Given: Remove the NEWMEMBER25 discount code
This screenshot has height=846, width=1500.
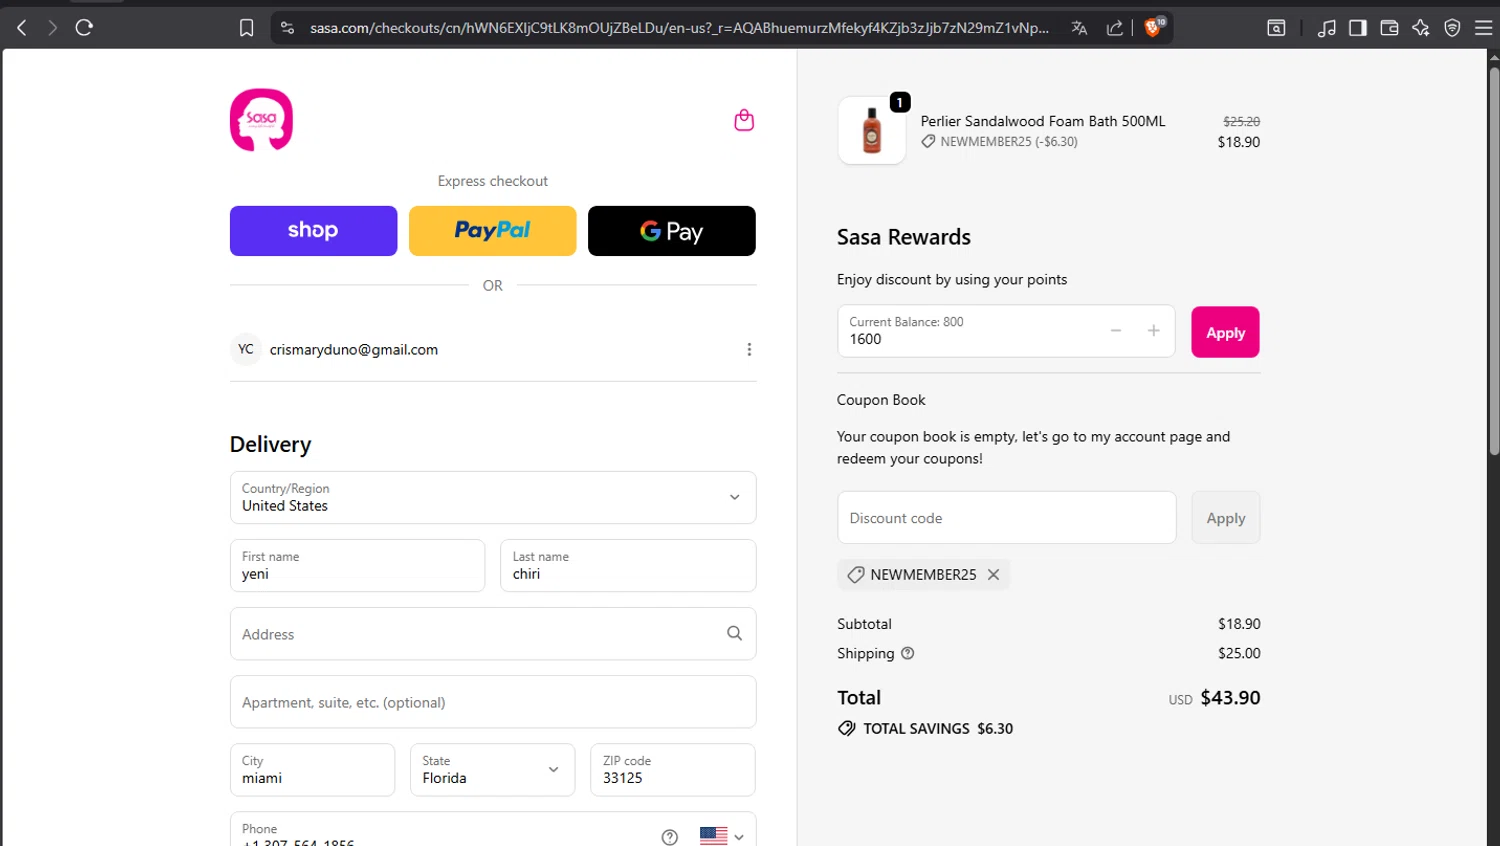Looking at the screenshot, I should click(x=993, y=574).
